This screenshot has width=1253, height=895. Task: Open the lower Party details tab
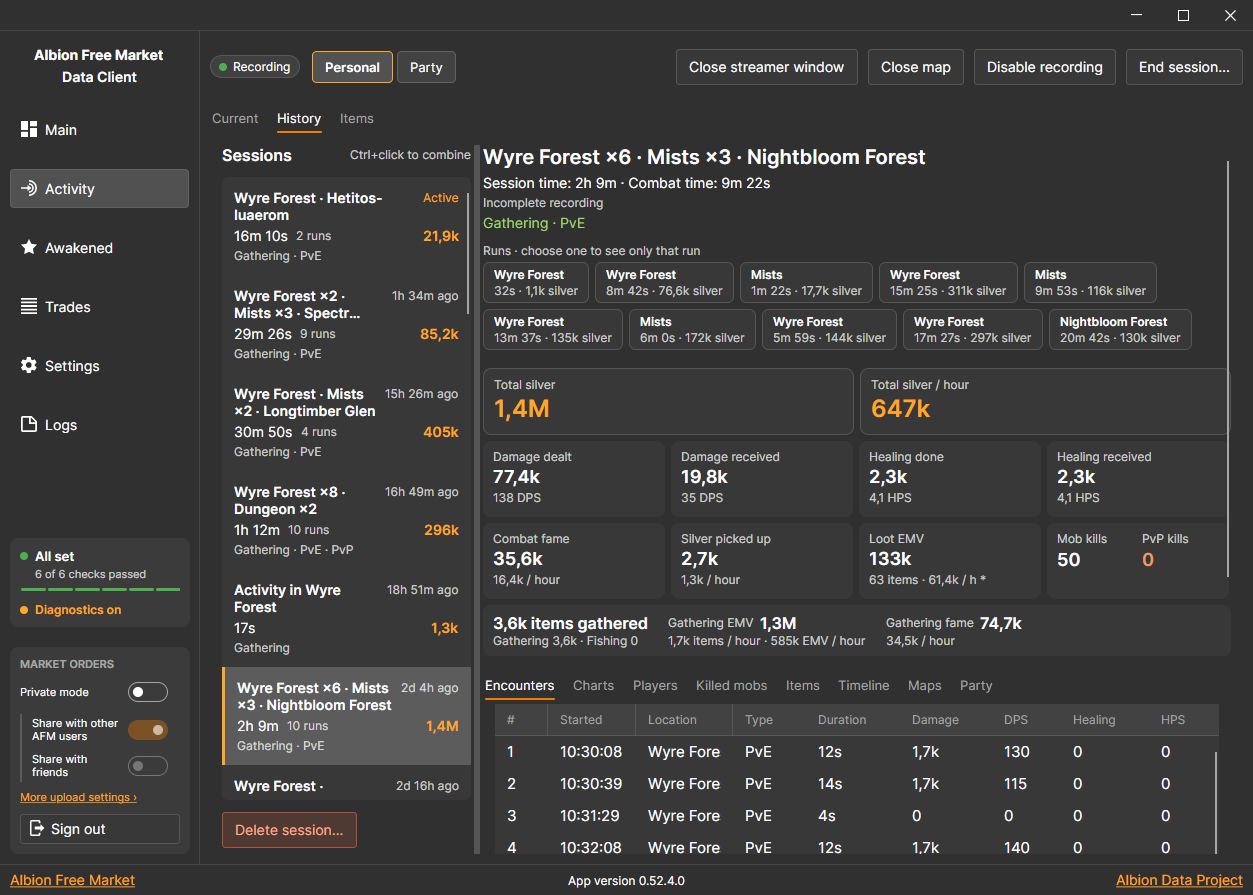(976, 685)
